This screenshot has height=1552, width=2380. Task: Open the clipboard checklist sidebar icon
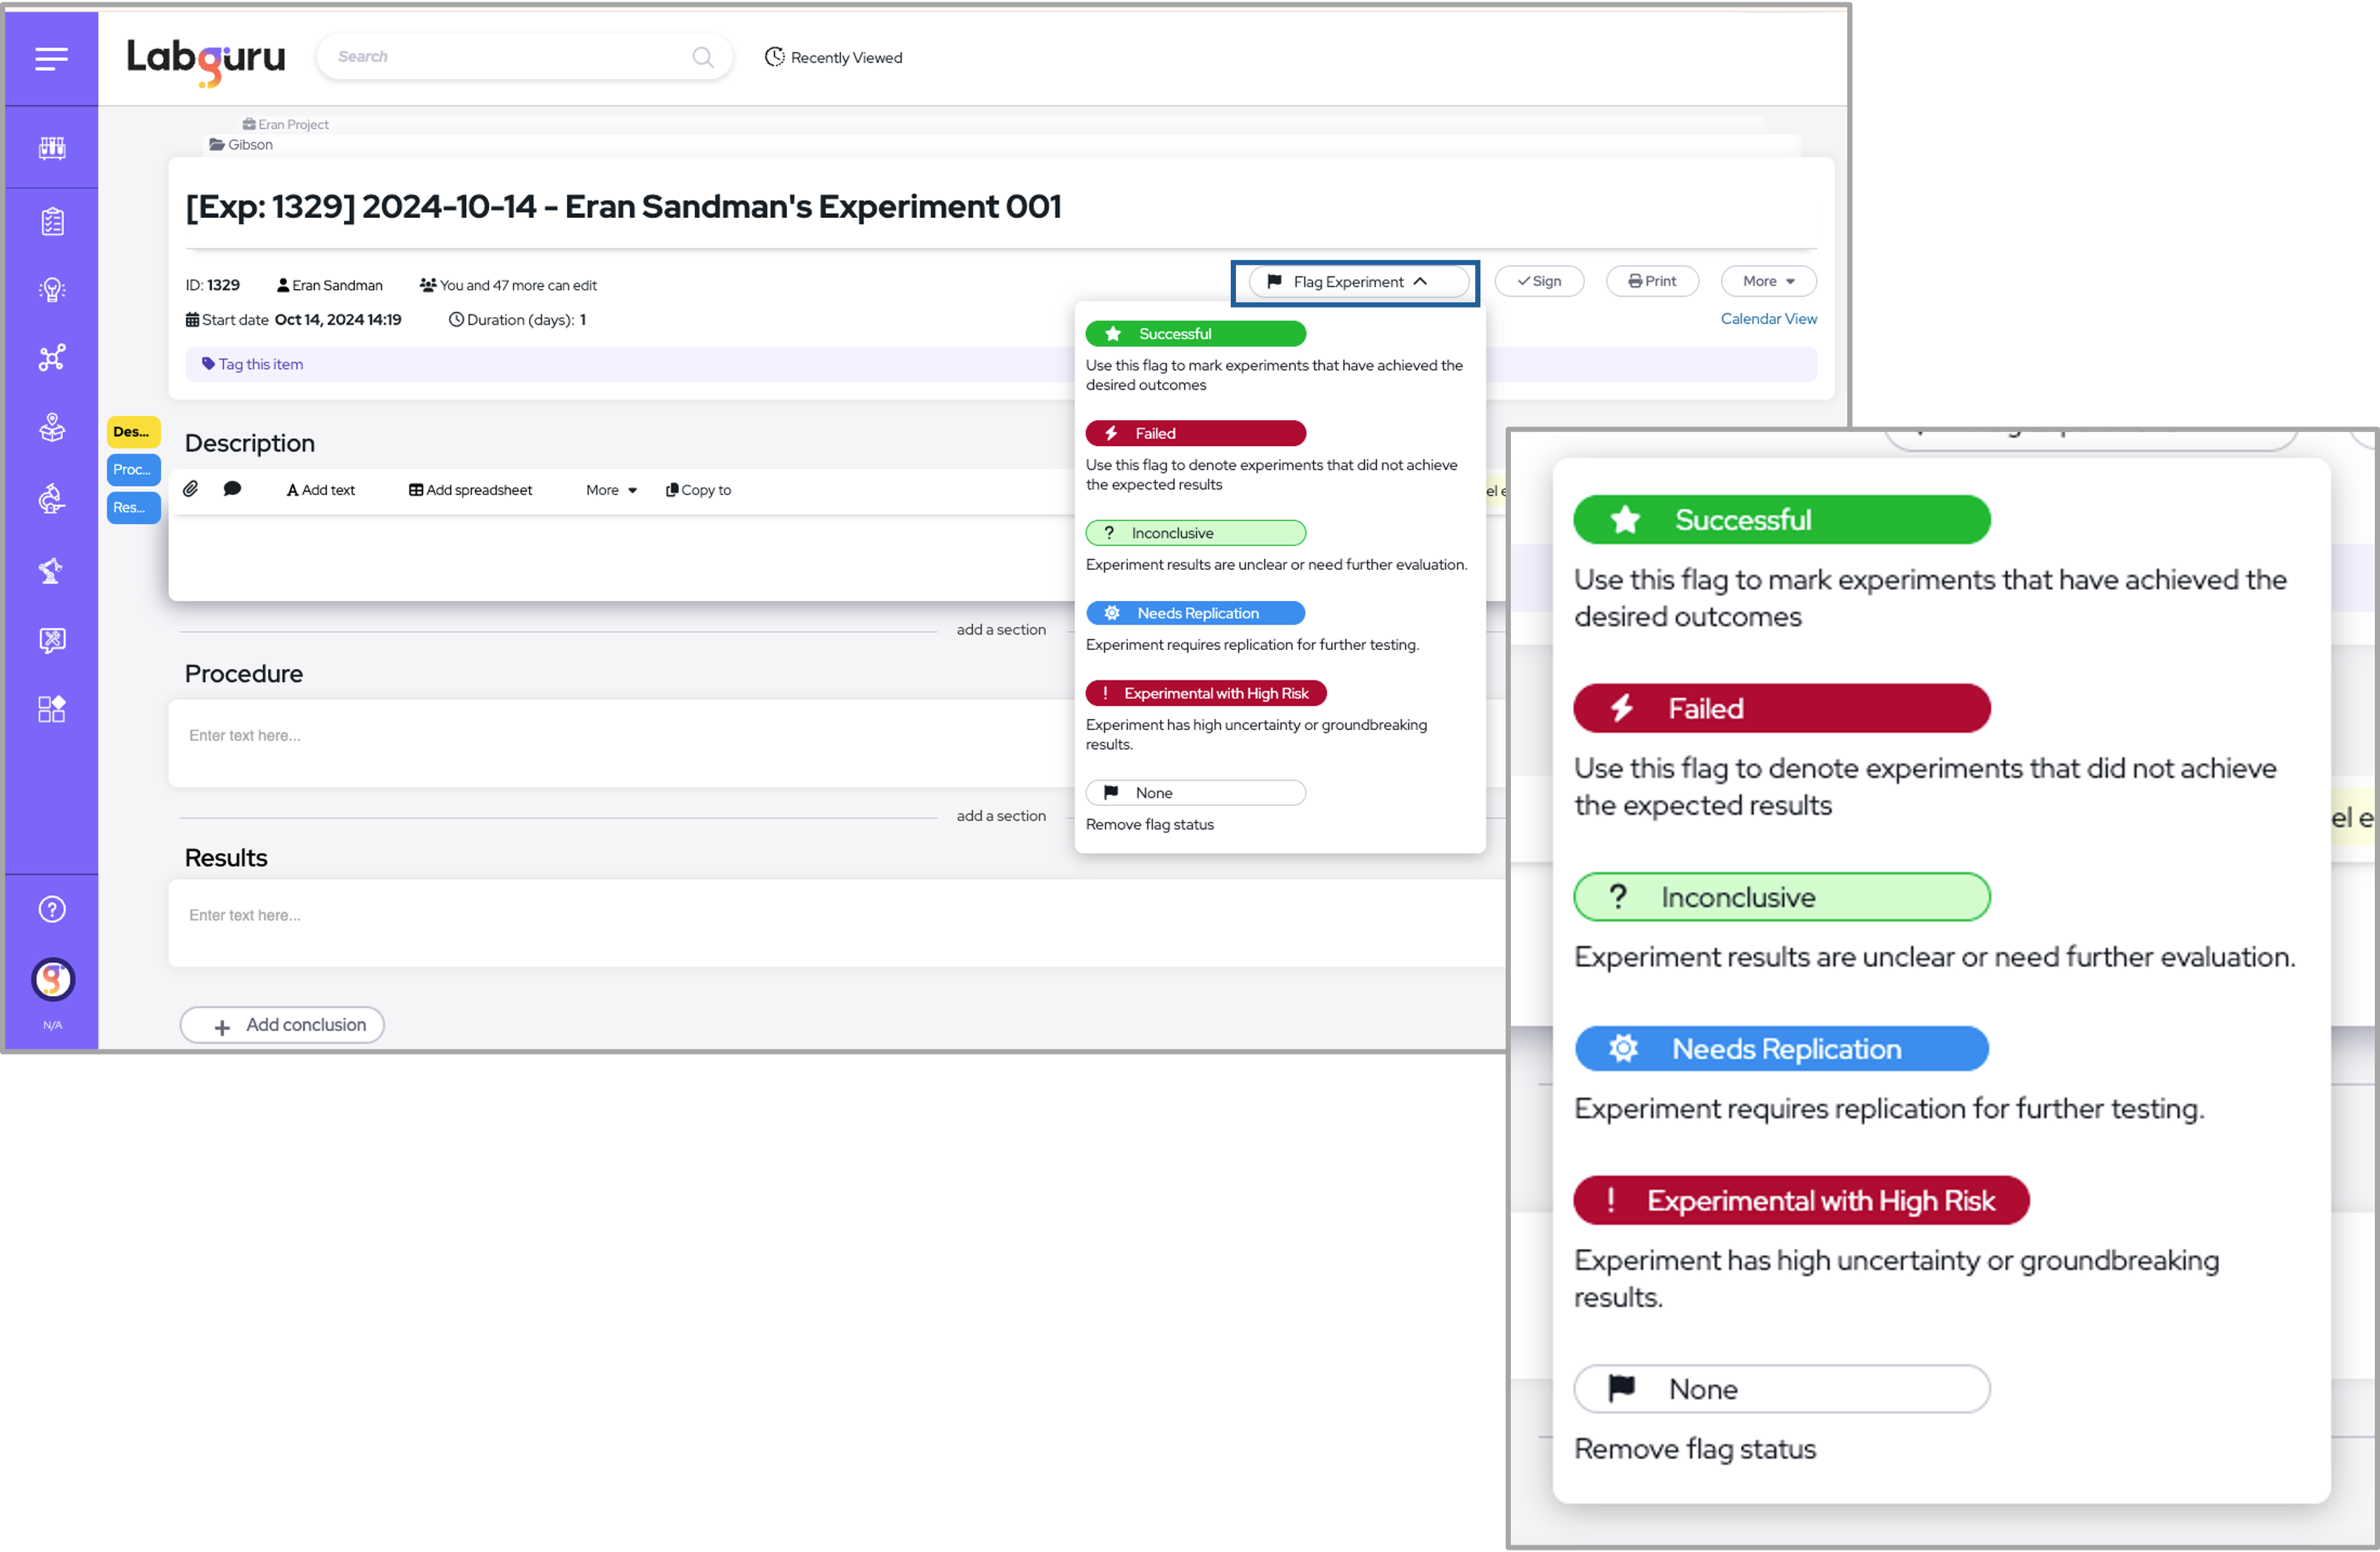(x=52, y=221)
